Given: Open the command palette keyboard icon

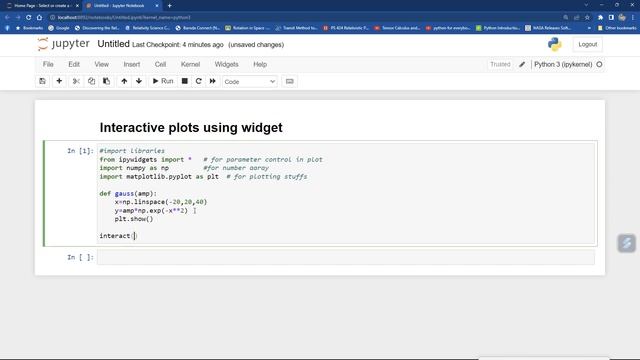Looking at the screenshot, I should (289, 81).
